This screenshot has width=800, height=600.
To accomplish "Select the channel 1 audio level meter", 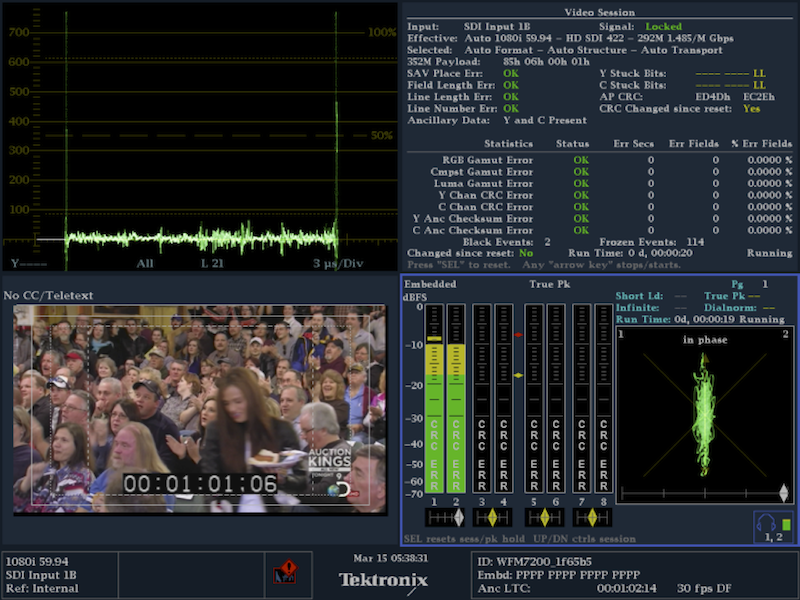I will pos(433,400).
